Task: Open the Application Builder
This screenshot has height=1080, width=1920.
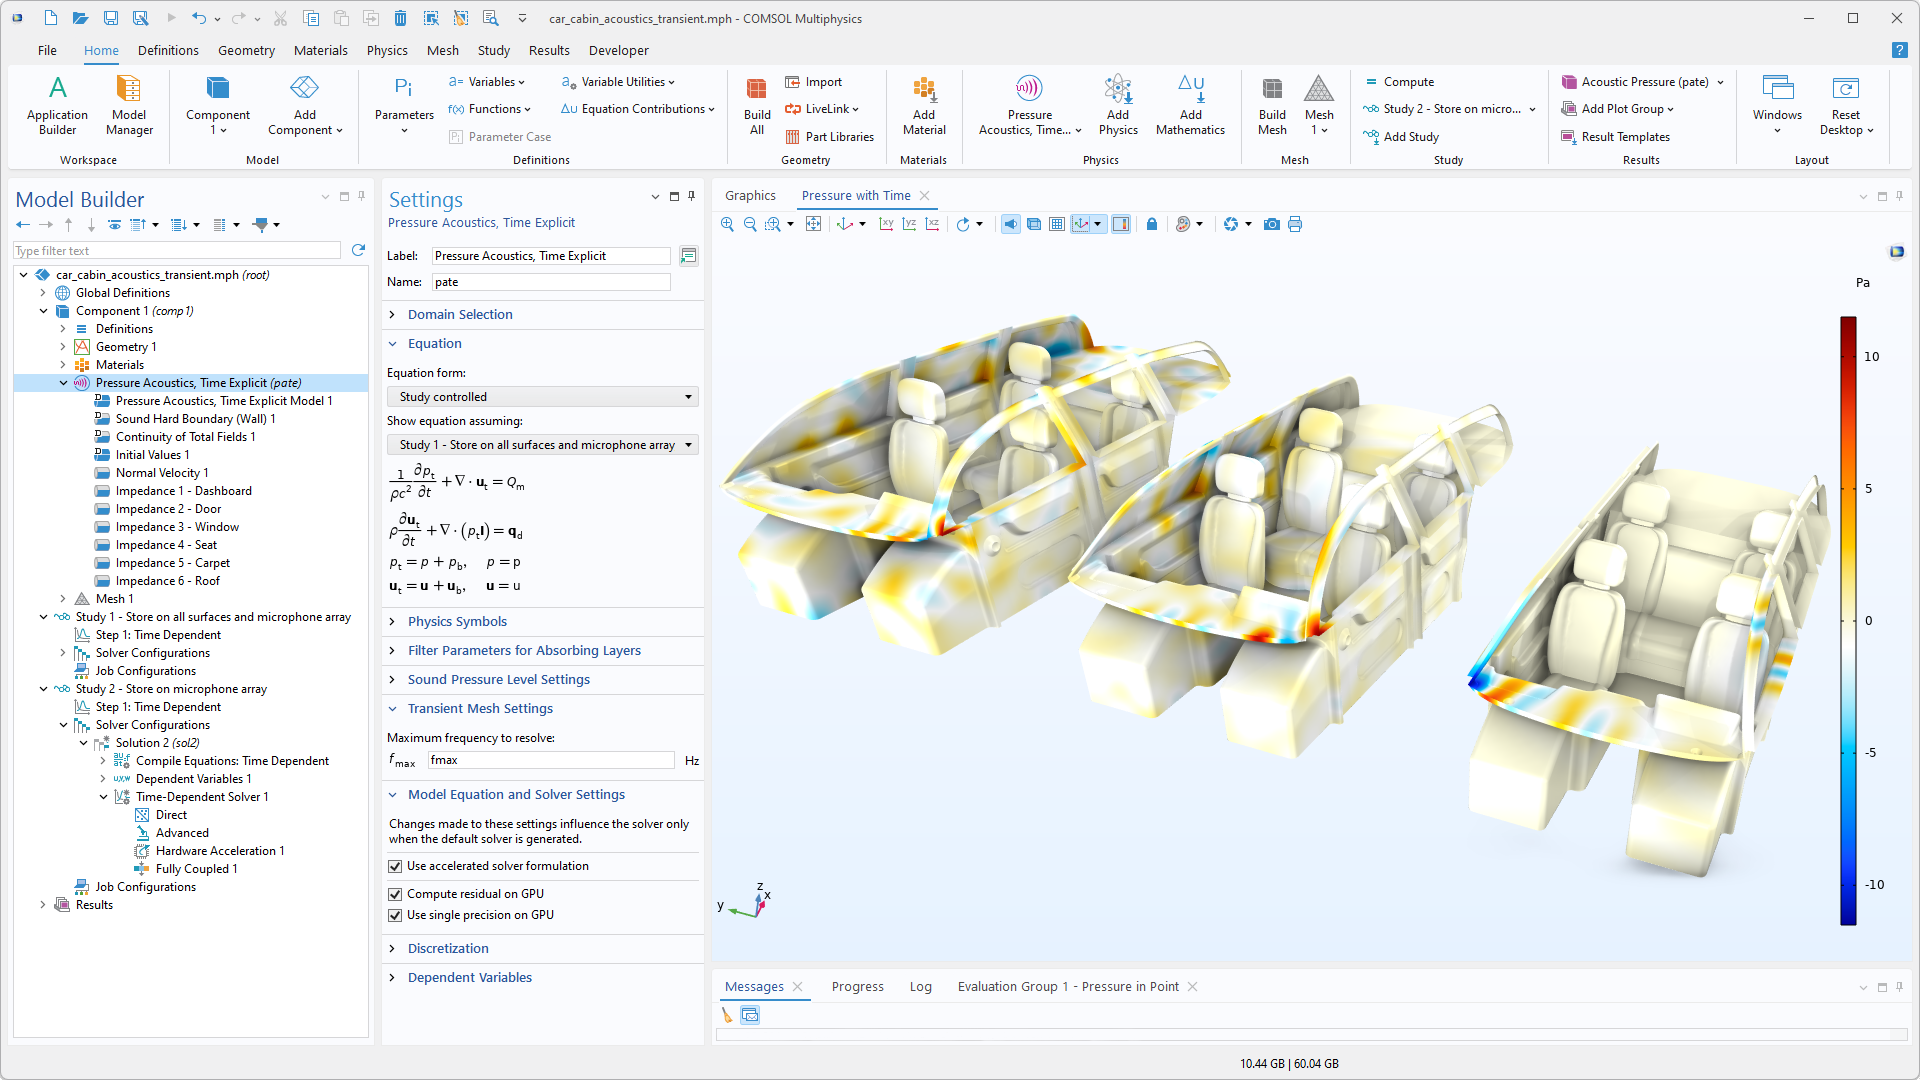Action: click(57, 105)
